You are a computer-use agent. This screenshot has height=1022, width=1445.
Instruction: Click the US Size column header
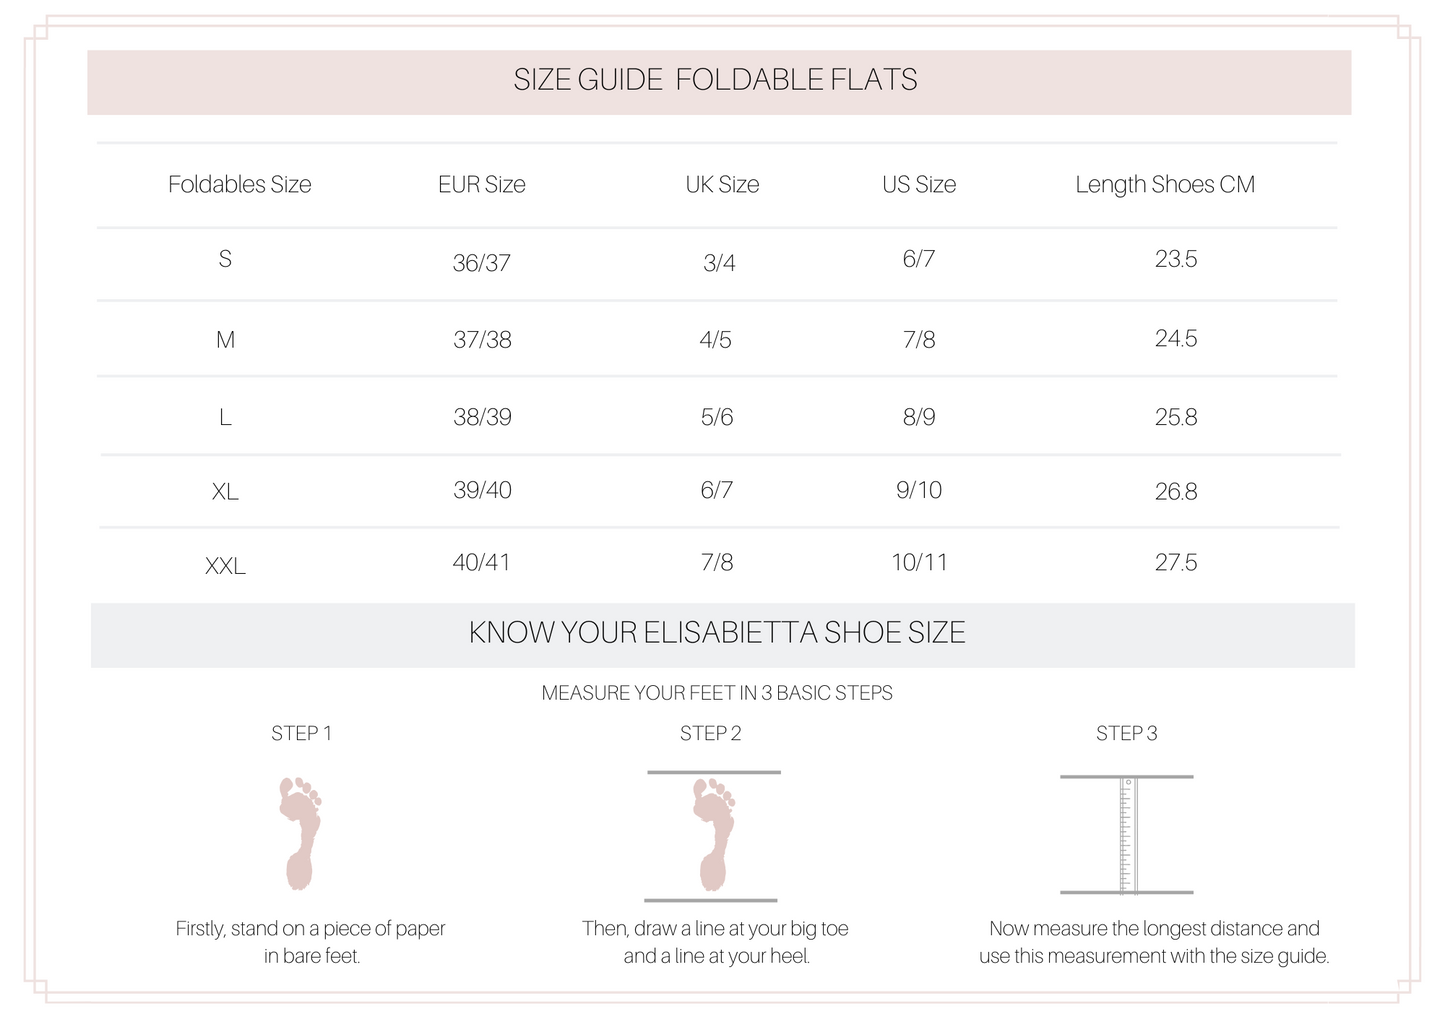919,185
